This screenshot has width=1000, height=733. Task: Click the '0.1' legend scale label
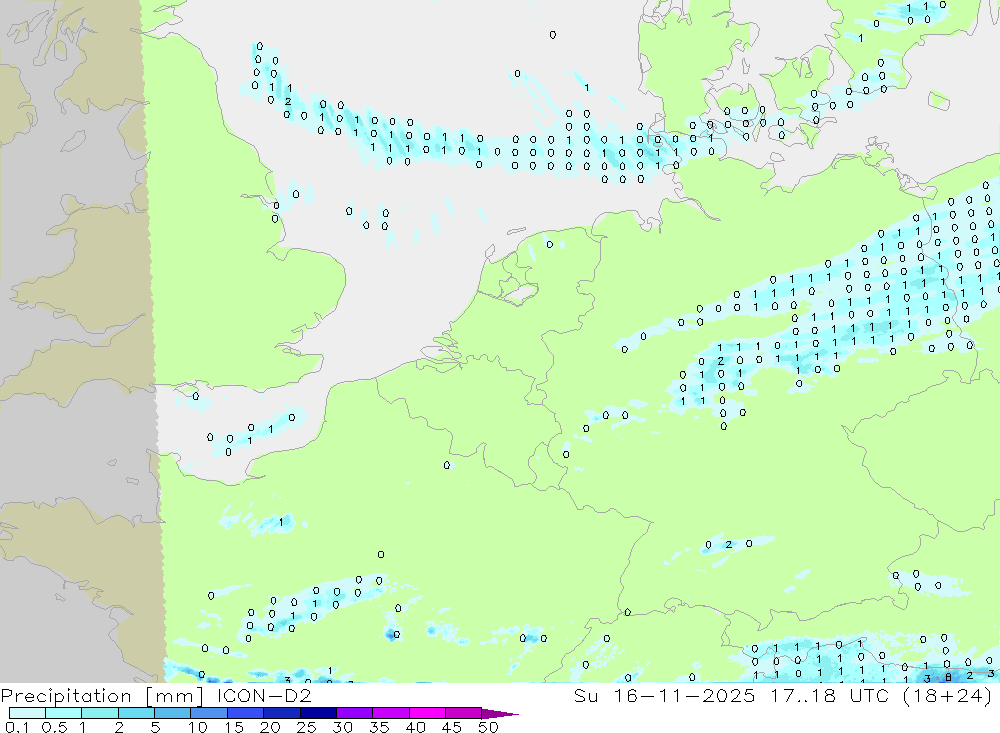click(17, 727)
